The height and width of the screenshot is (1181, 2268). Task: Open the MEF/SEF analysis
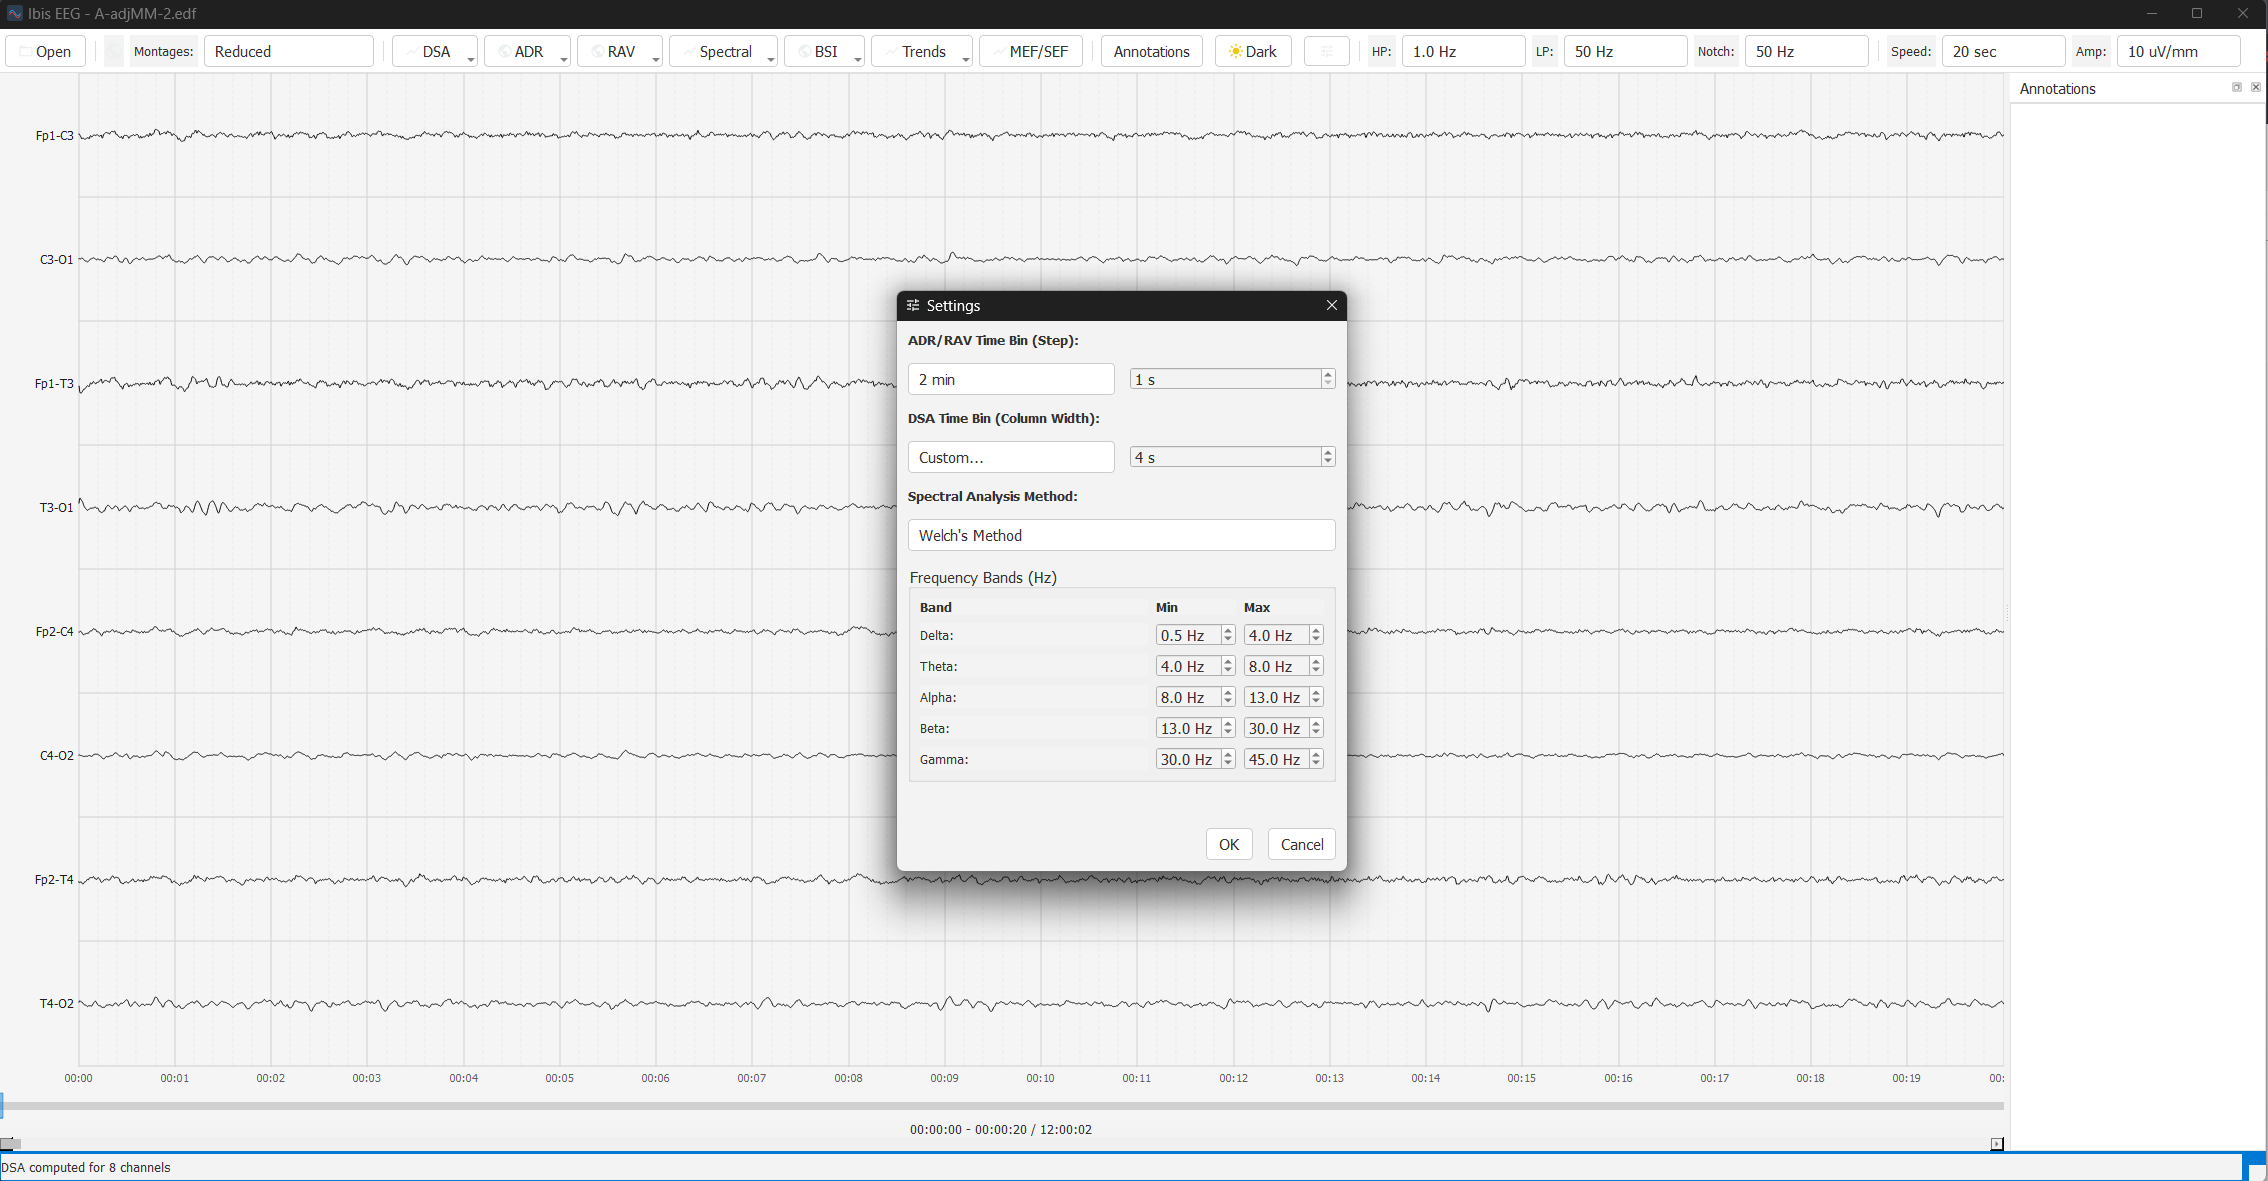[x=1030, y=52]
